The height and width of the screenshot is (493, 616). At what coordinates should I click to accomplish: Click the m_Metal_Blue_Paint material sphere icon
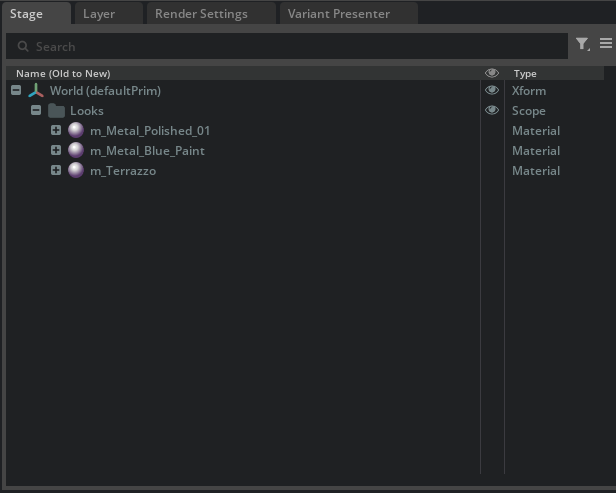pos(76,151)
